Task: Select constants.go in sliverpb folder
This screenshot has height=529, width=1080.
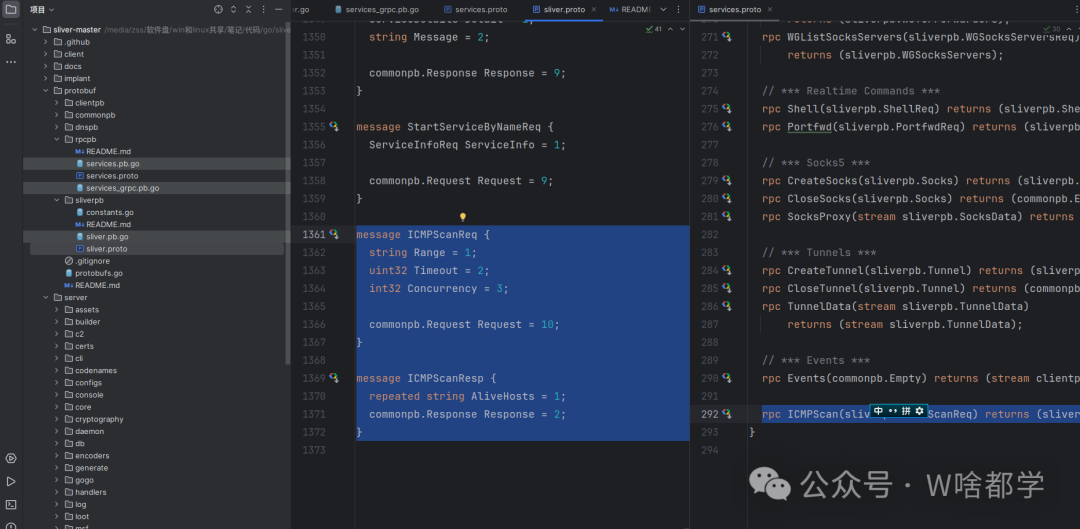Action: (x=109, y=213)
